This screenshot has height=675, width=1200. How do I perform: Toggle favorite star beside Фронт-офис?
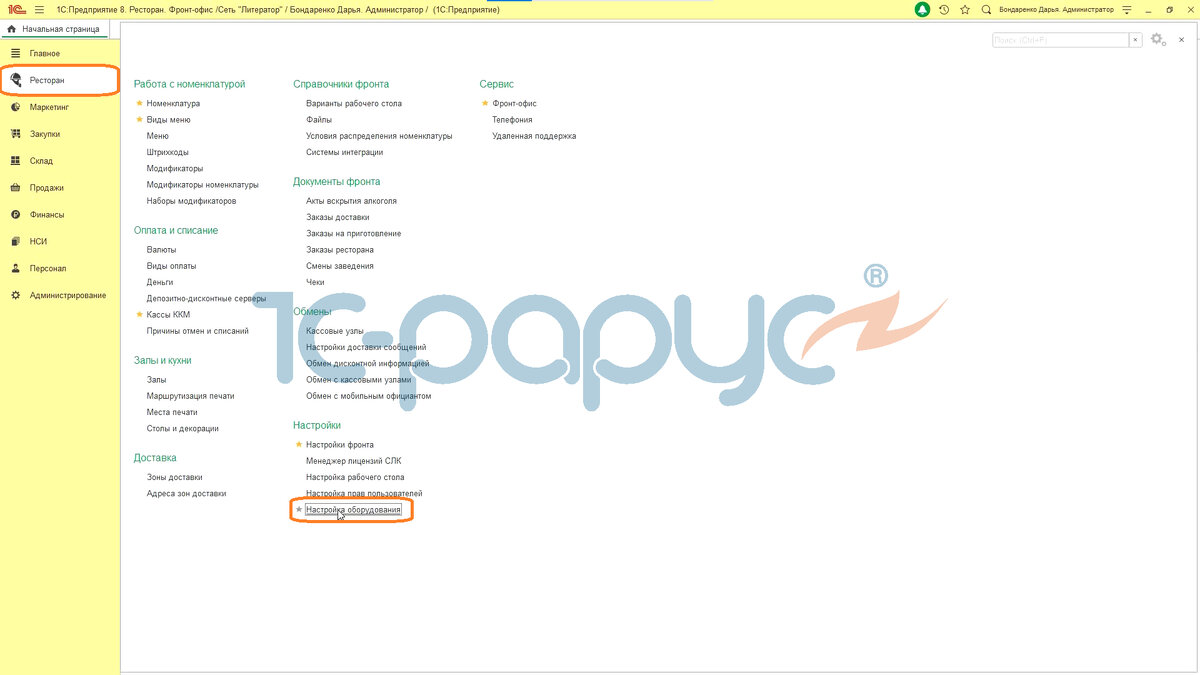(x=485, y=103)
